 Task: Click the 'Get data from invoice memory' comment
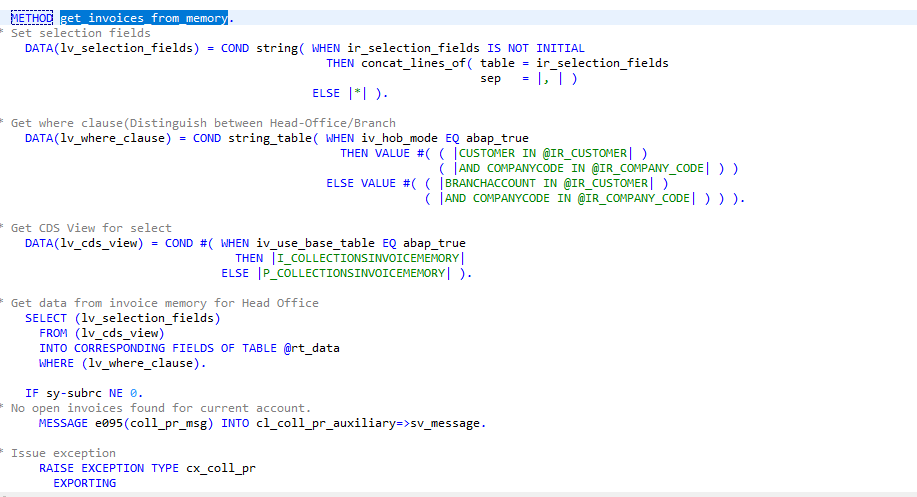coord(165,303)
